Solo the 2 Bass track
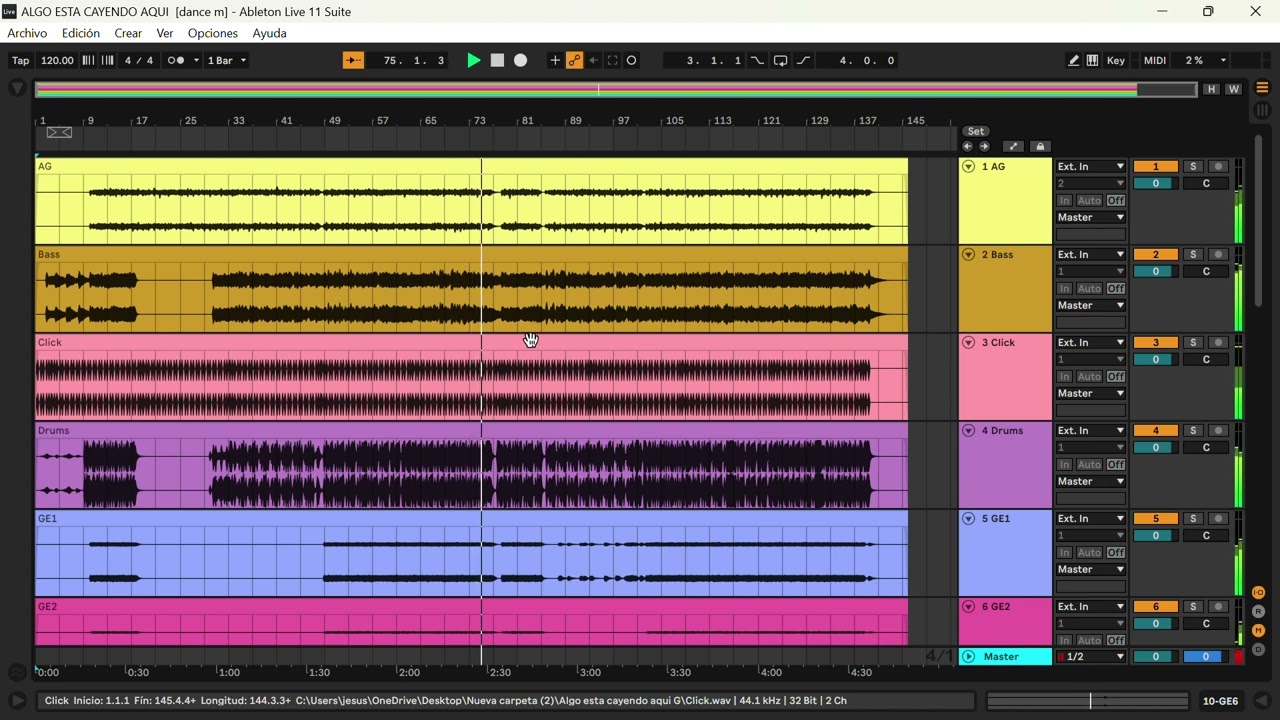Viewport: 1280px width, 720px height. [x=1193, y=255]
